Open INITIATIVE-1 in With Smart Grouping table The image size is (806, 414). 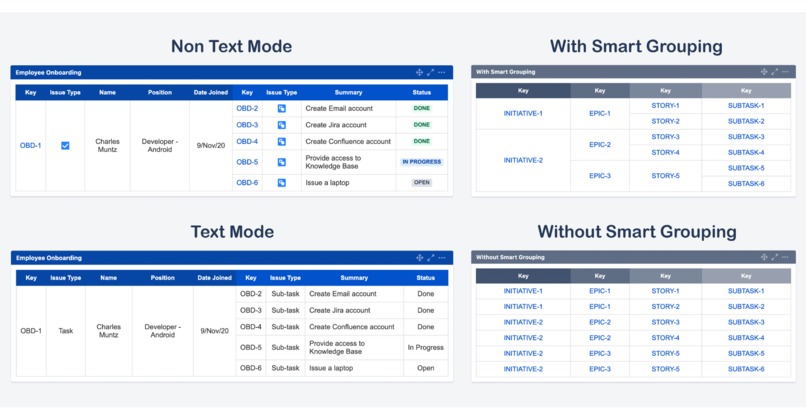tap(523, 114)
